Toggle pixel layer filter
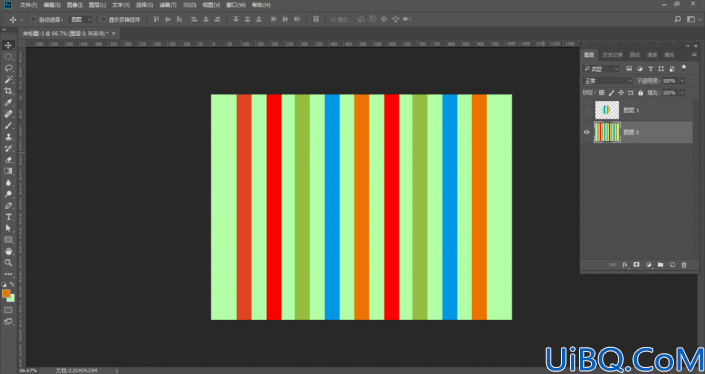Viewport: 705px width, 374px height. [x=629, y=69]
